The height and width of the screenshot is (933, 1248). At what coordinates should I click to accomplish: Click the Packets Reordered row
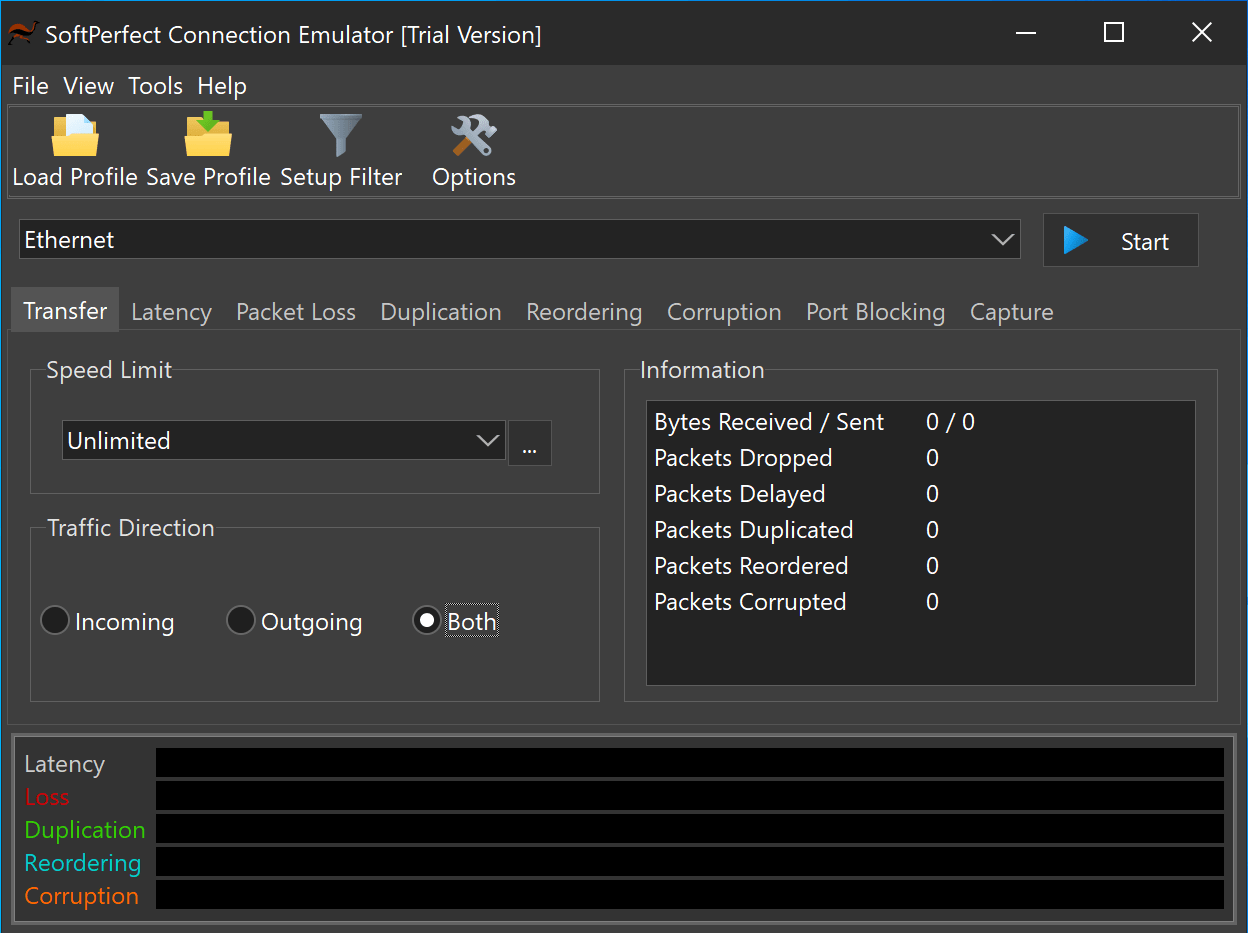(920, 566)
